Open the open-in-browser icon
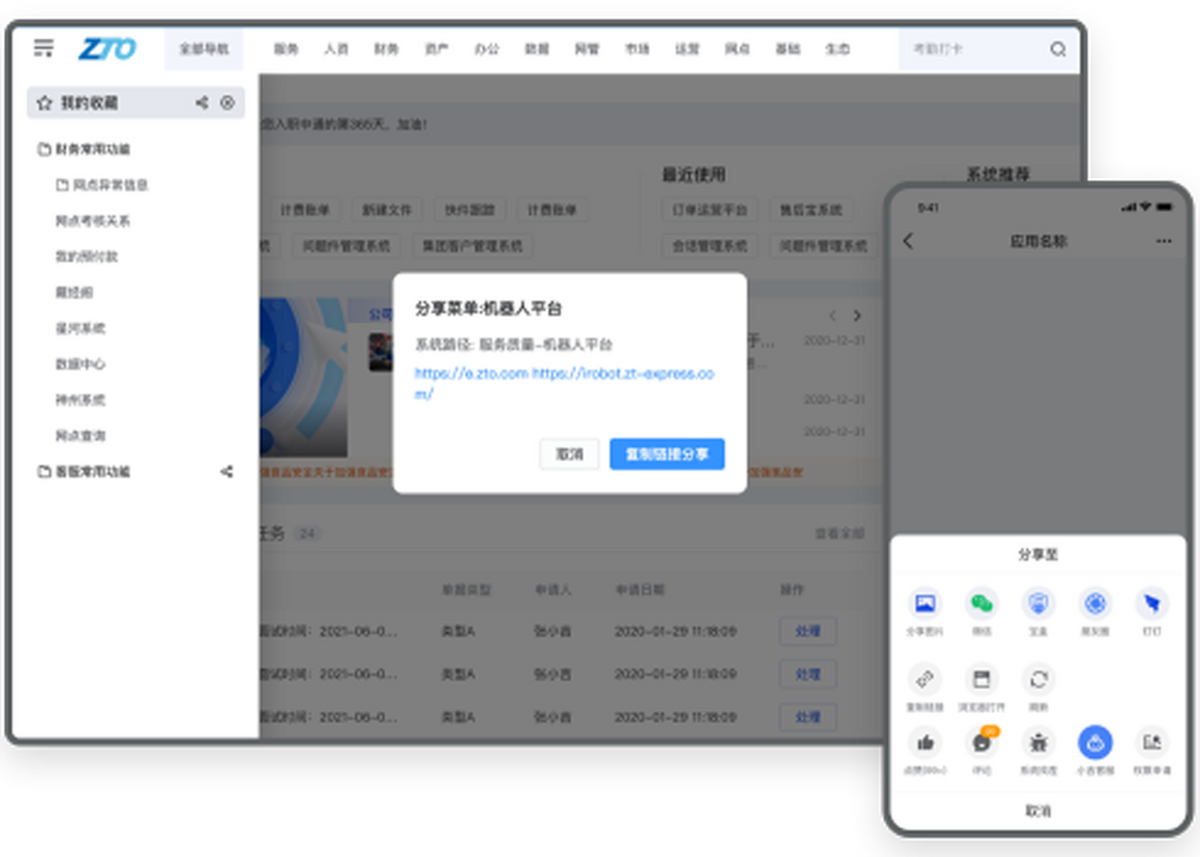This screenshot has width=1200, height=857. tap(981, 679)
